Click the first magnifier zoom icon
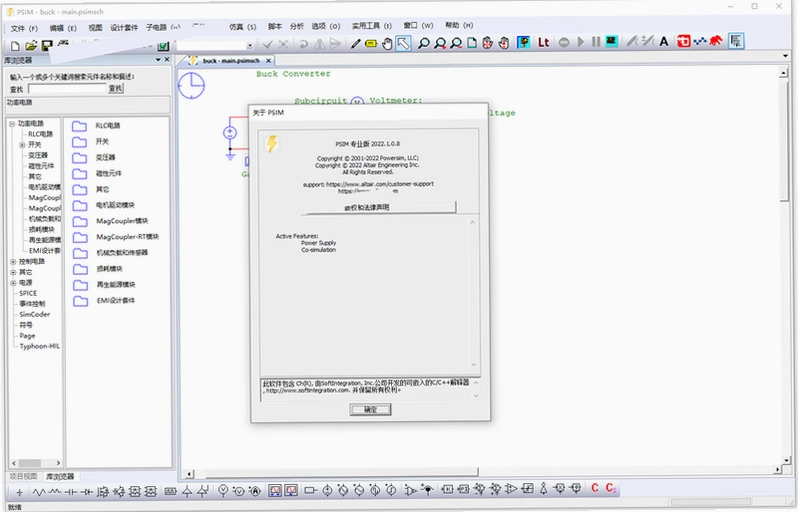The height and width of the screenshot is (512, 798). (423, 43)
